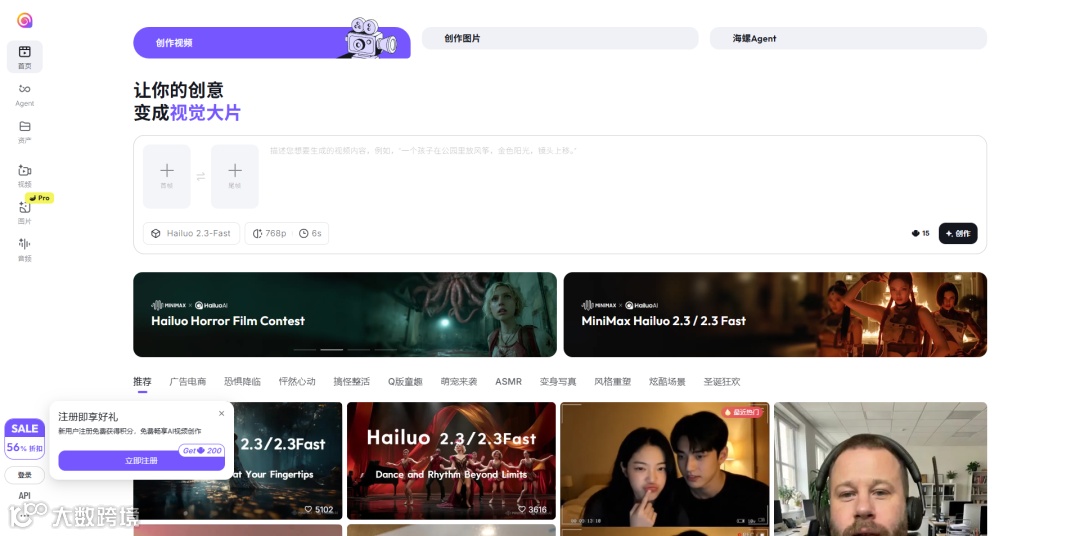1080x536 pixels.
Task: Select the 搞怪整活 category tab
Action: coord(351,382)
